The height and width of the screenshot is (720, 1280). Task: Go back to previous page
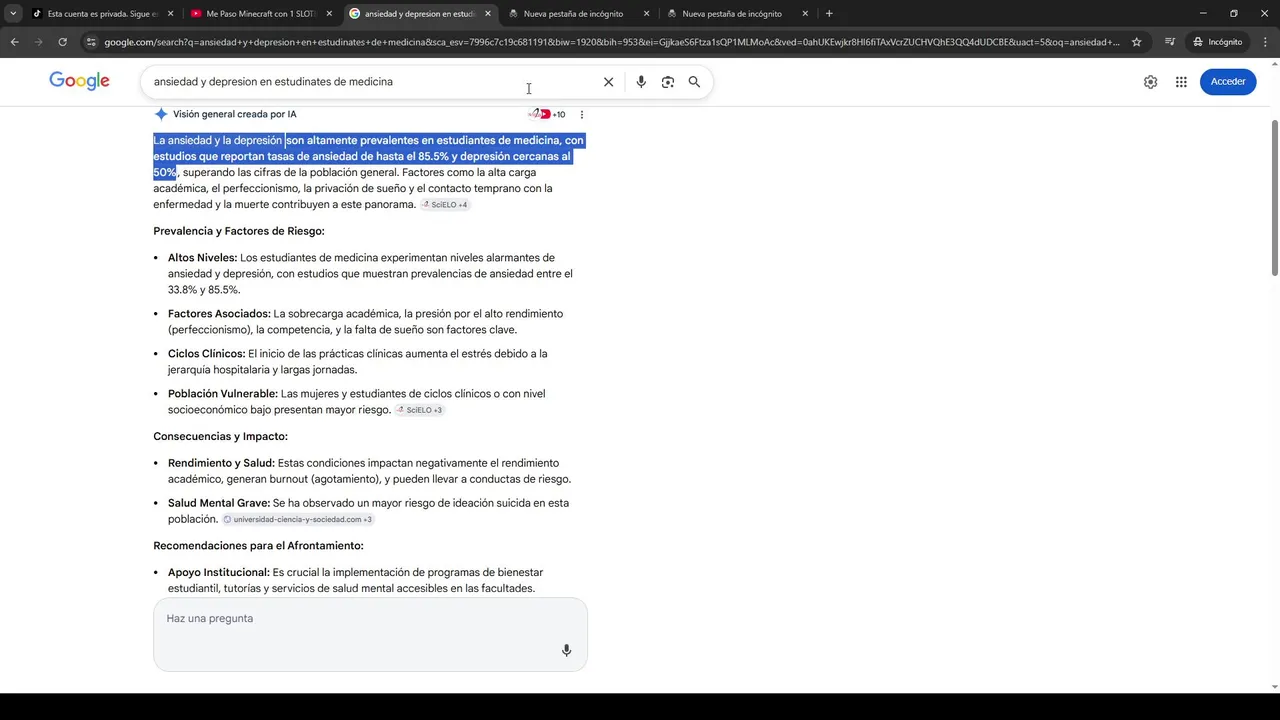click(x=14, y=42)
